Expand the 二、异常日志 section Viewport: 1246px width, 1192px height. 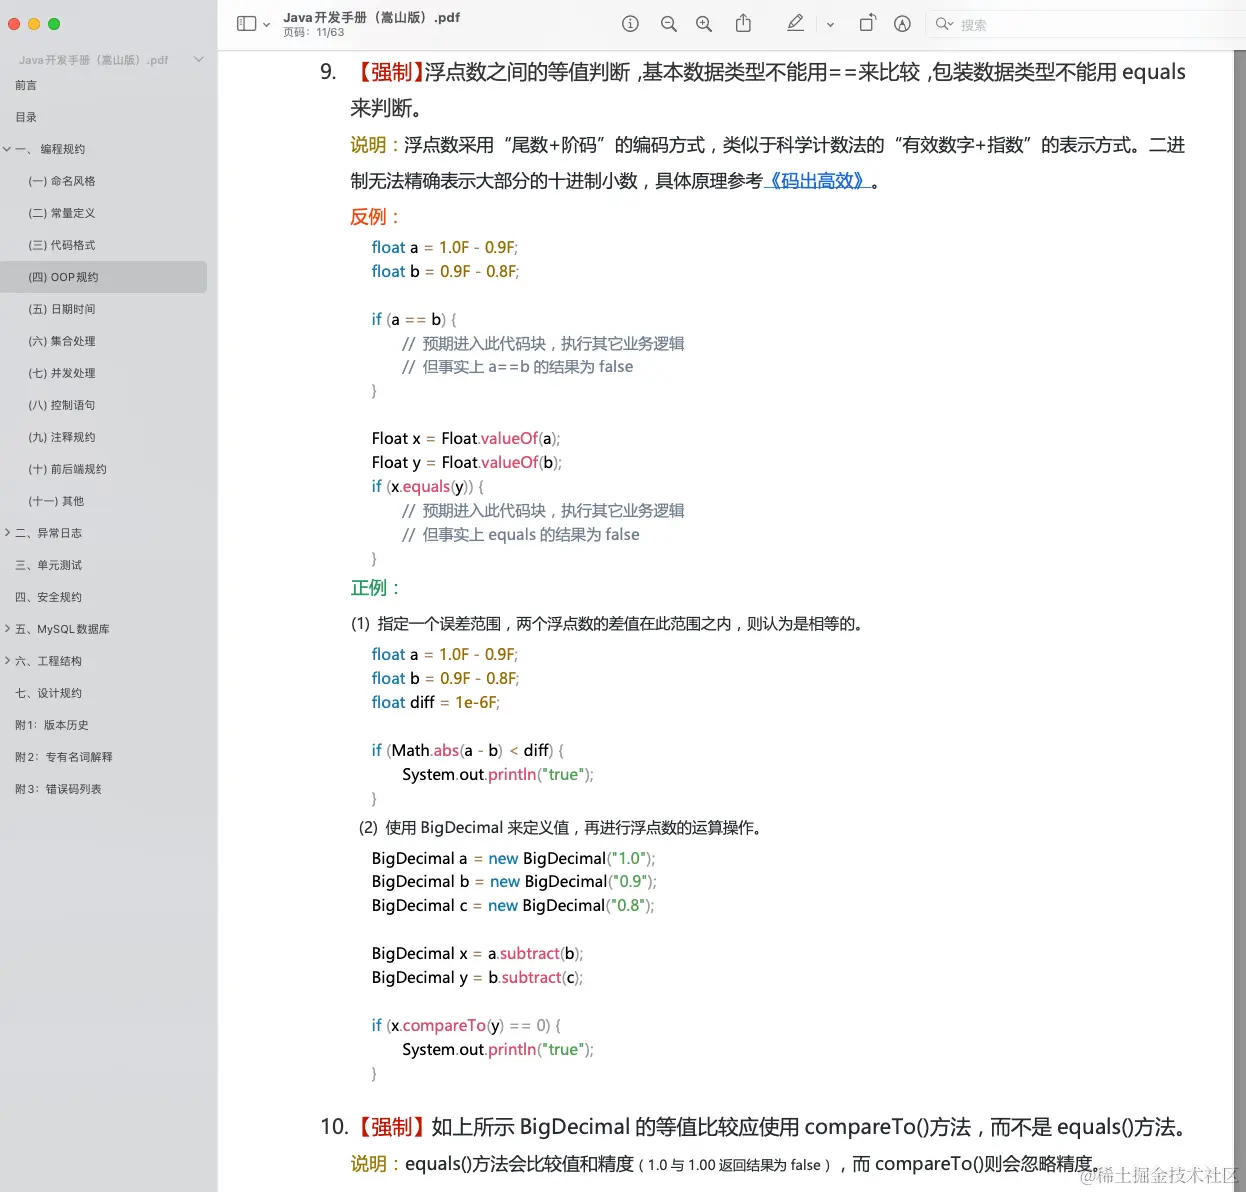tap(9, 532)
